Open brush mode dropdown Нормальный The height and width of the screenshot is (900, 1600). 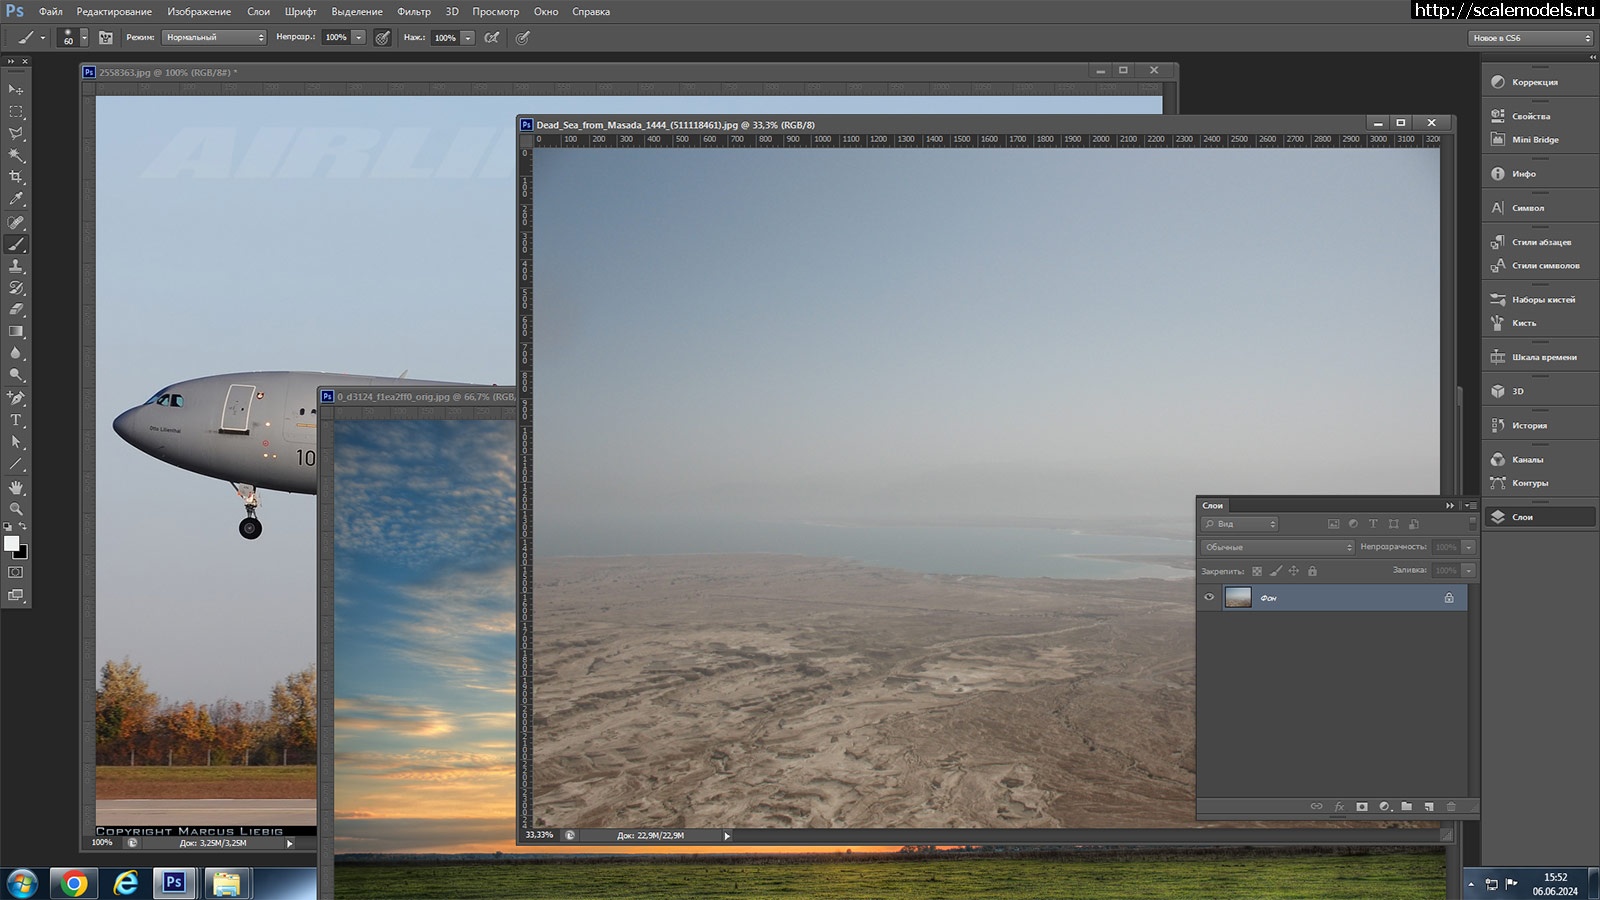pos(214,37)
